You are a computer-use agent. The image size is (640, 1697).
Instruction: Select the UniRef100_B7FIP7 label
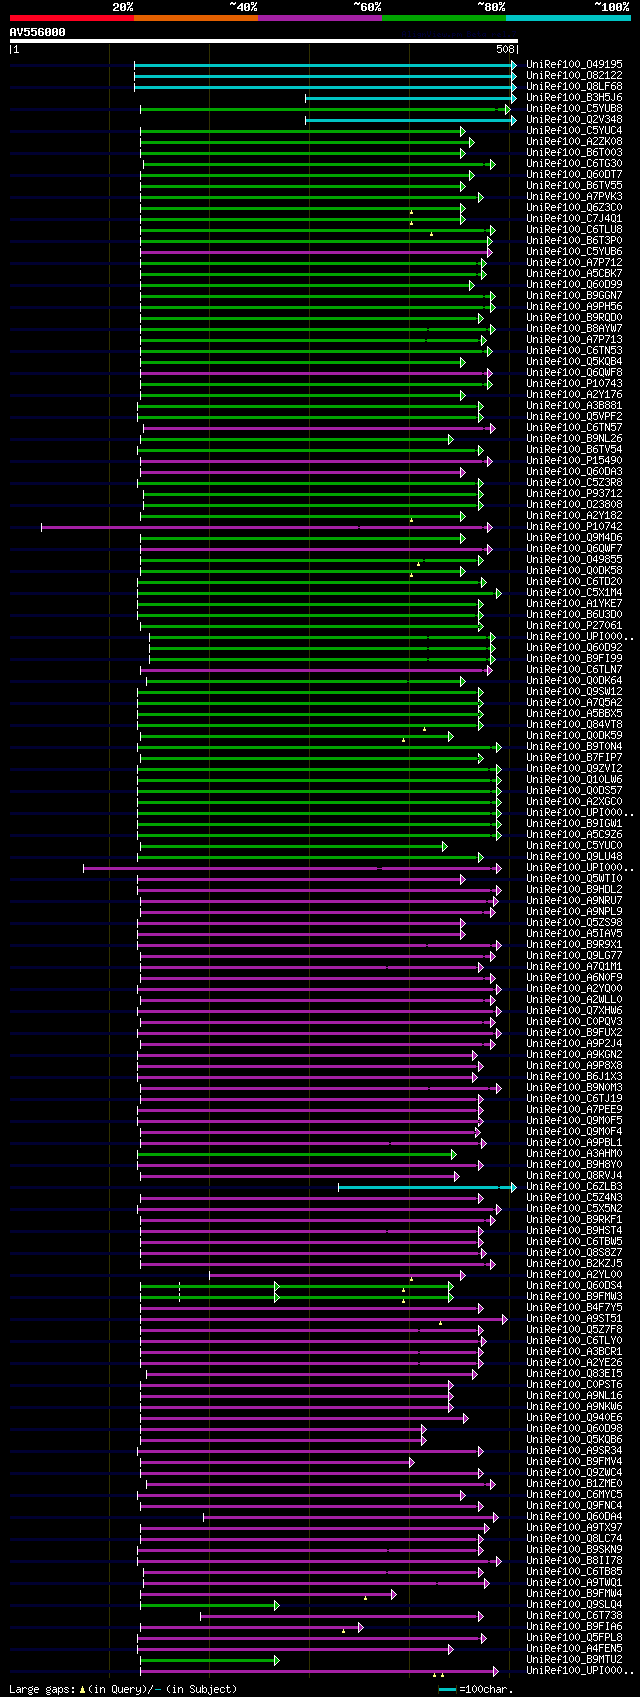click(574, 758)
